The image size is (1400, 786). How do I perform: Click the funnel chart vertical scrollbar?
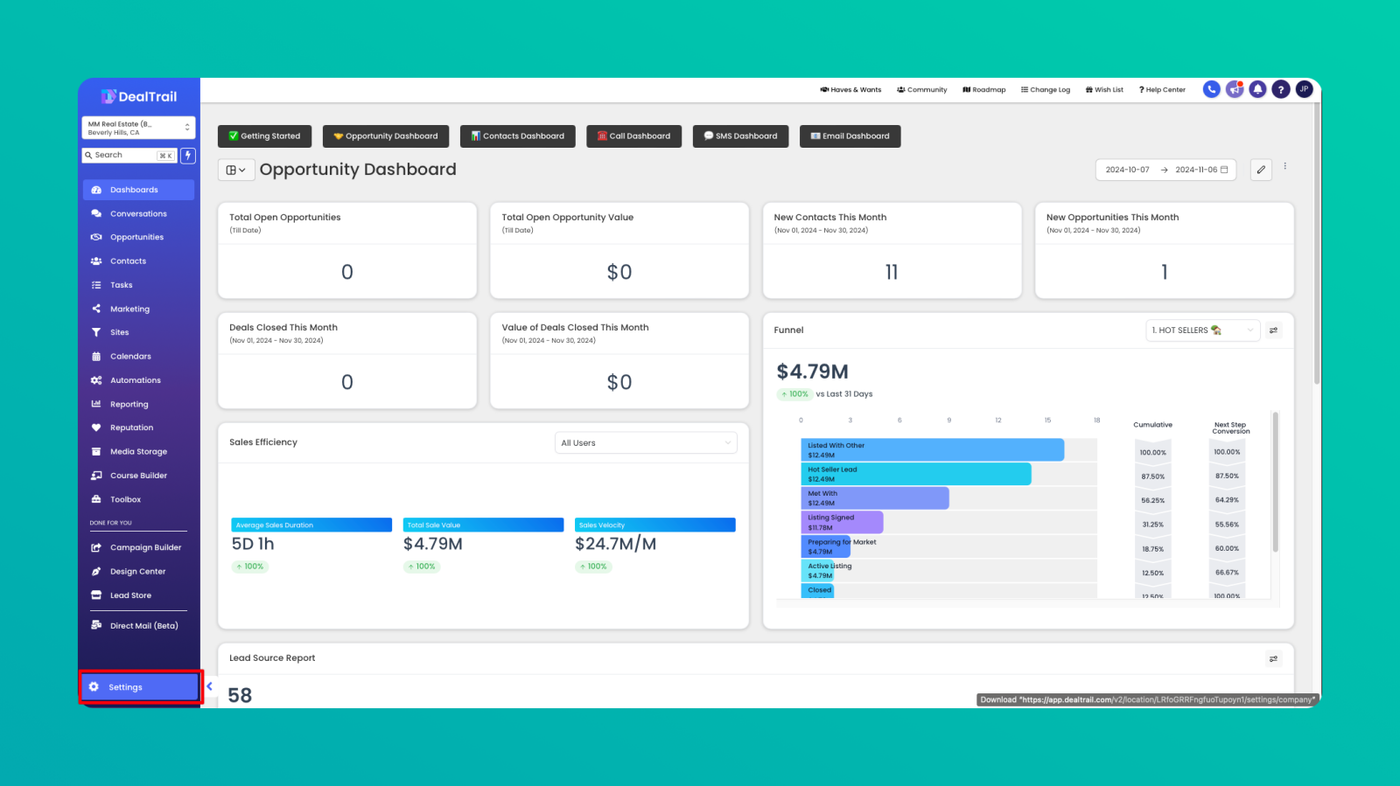(x=1274, y=482)
